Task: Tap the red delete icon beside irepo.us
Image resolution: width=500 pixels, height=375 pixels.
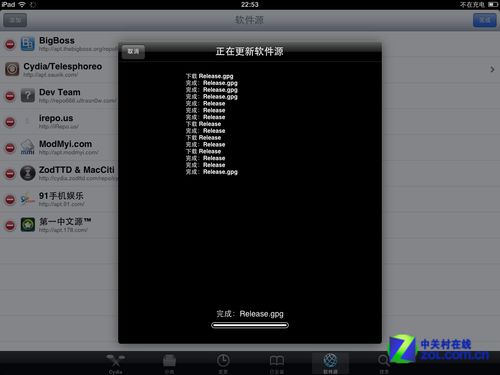Action: point(10,122)
